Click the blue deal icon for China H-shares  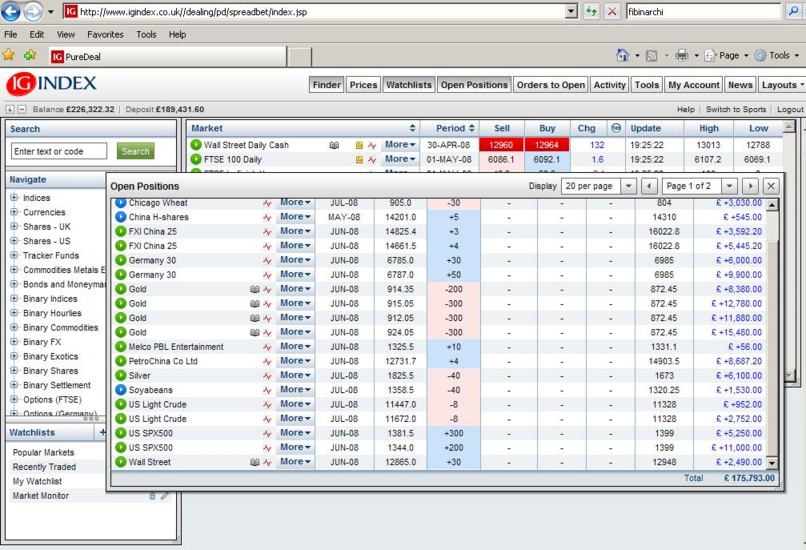(120, 217)
